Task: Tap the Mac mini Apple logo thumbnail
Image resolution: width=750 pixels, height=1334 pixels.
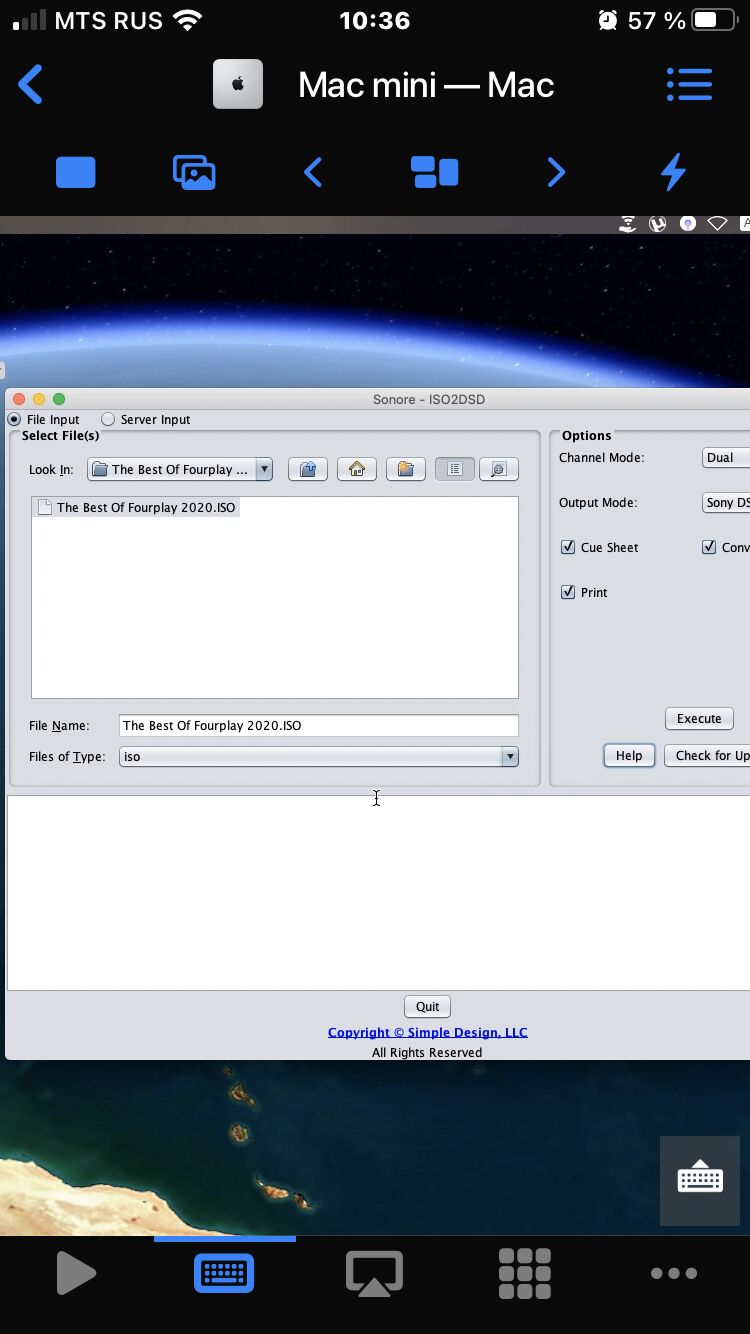Action: tap(238, 85)
